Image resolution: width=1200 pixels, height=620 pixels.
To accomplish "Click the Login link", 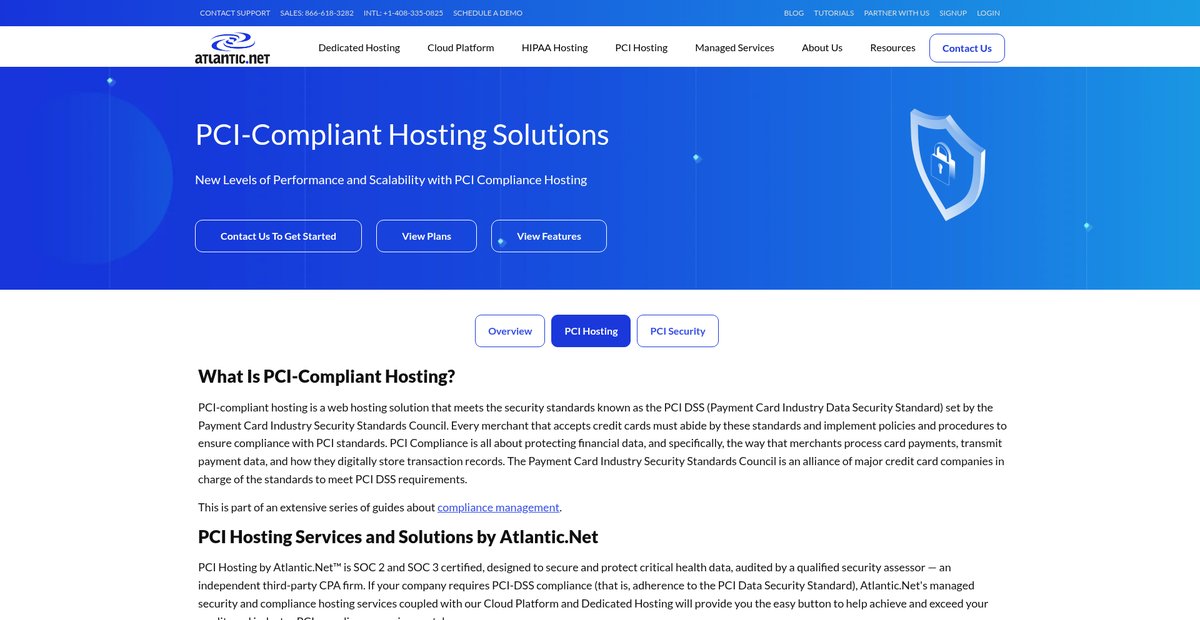I will coord(988,13).
